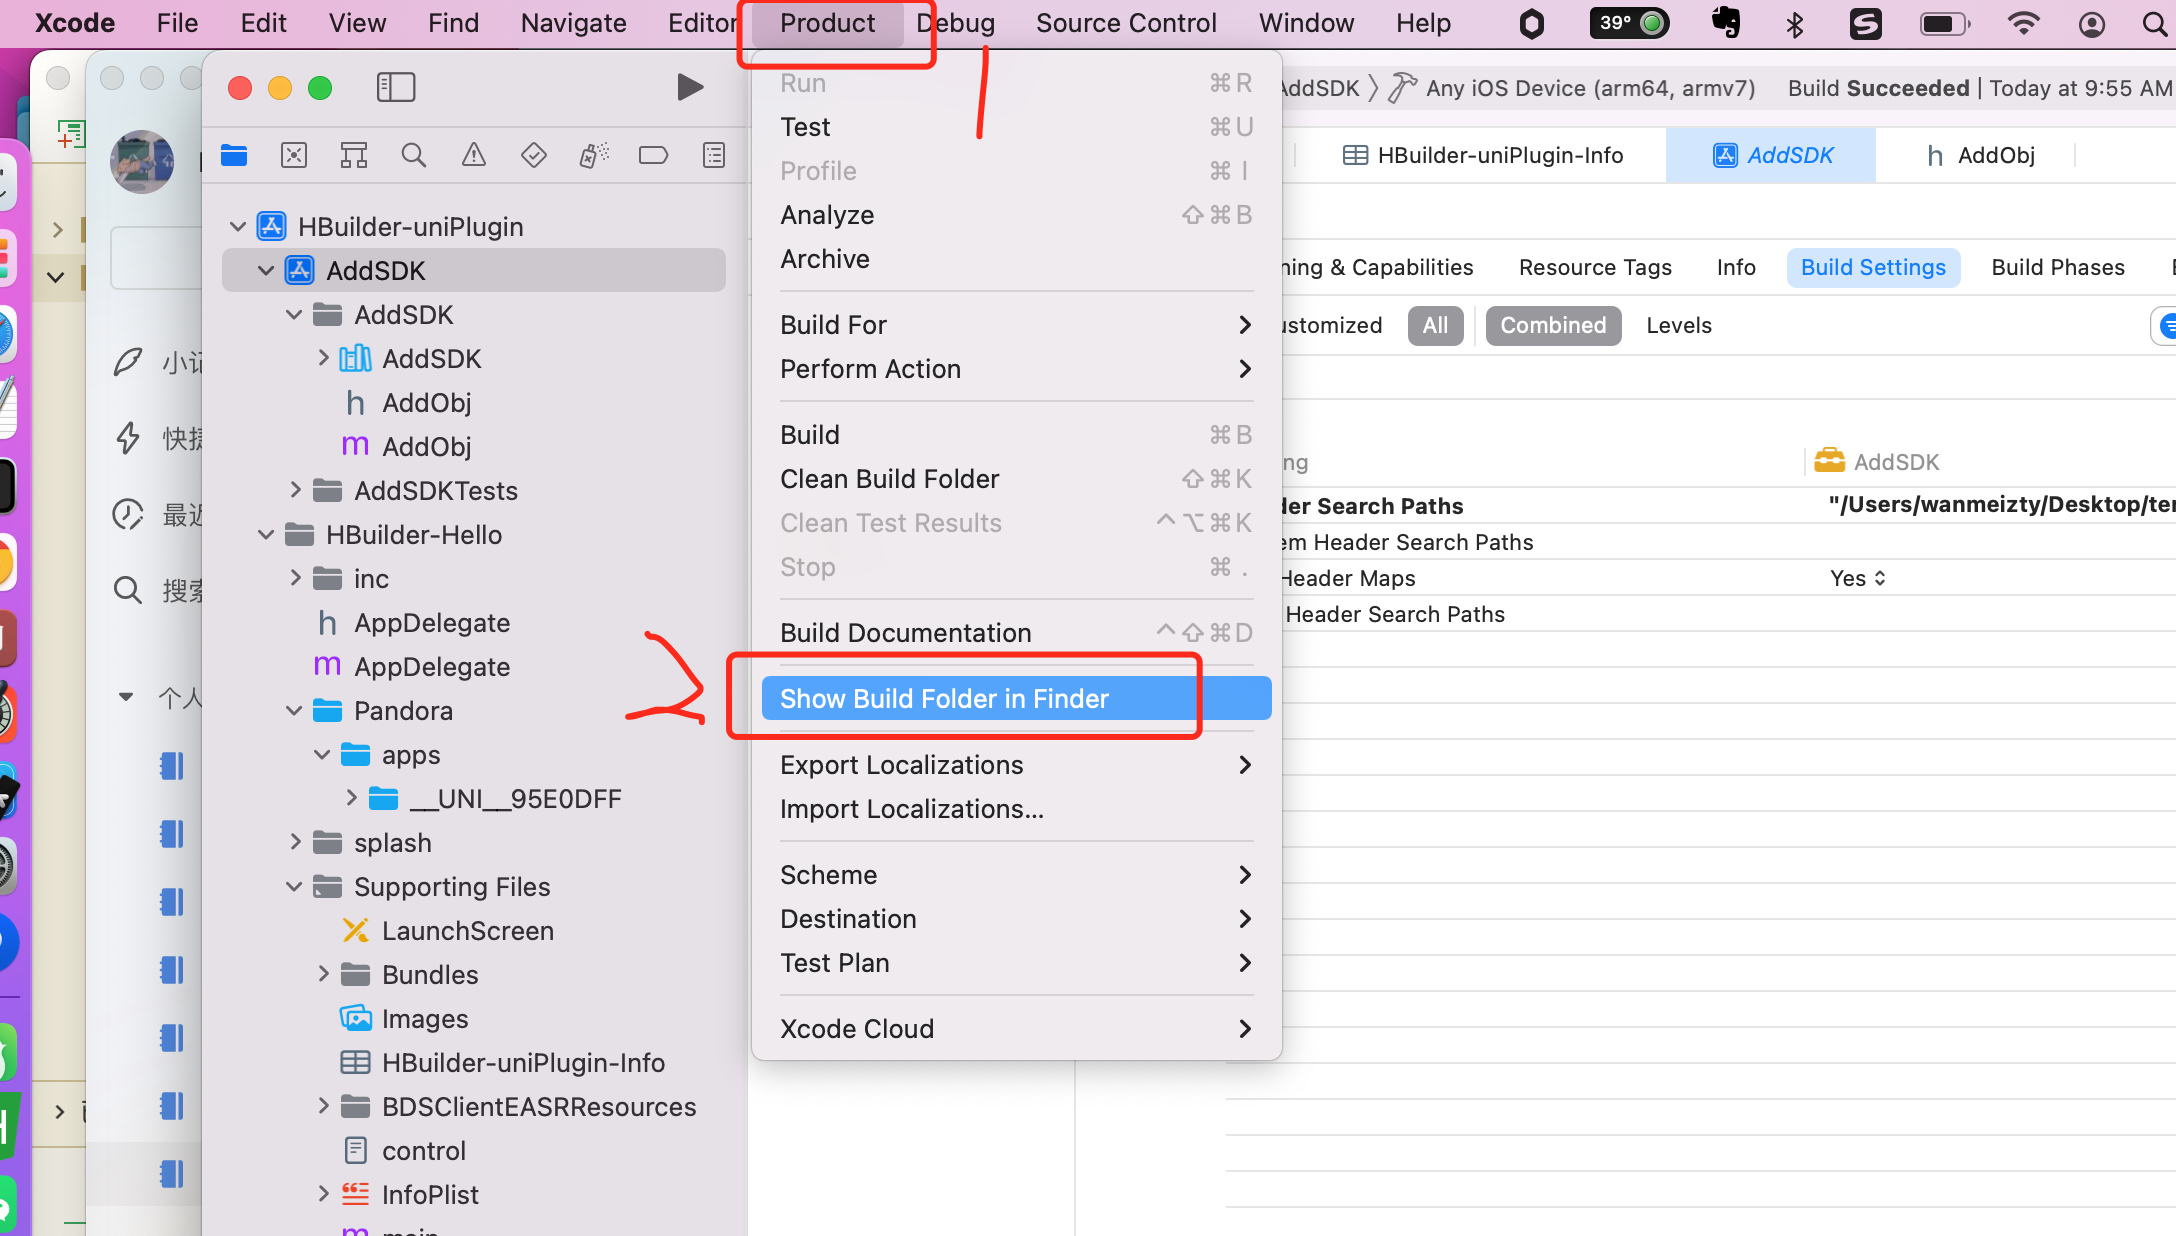
Task: Open the Wi-Fi status menu icon
Action: [2023, 24]
